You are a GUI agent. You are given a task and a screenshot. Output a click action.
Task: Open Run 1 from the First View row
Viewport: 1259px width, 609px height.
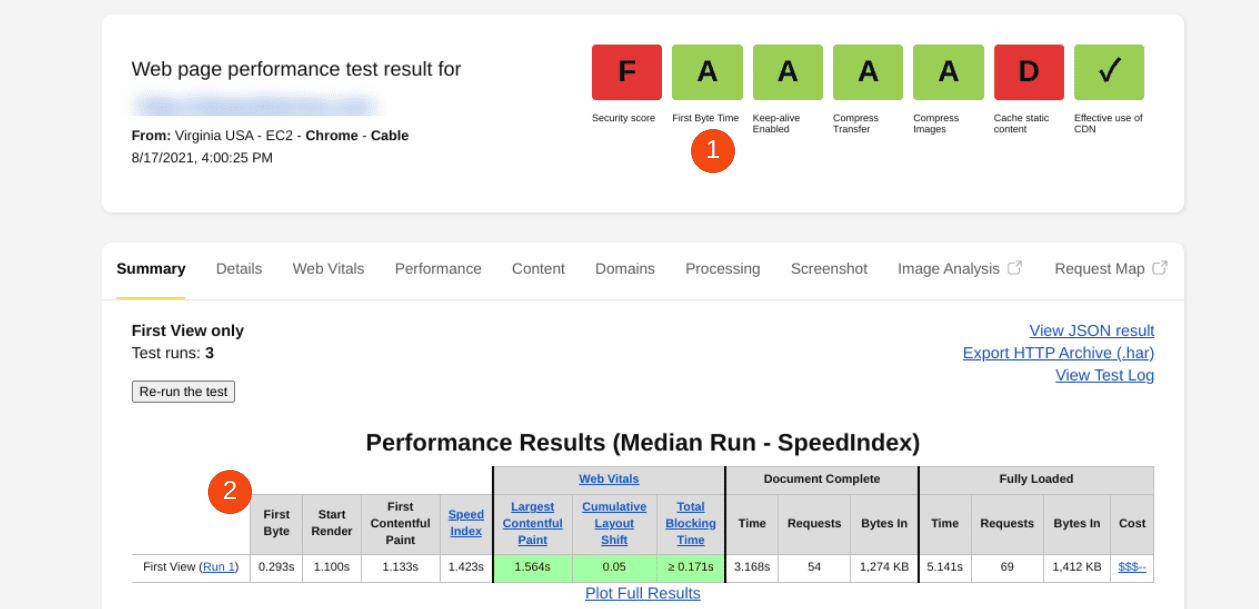point(219,567)
